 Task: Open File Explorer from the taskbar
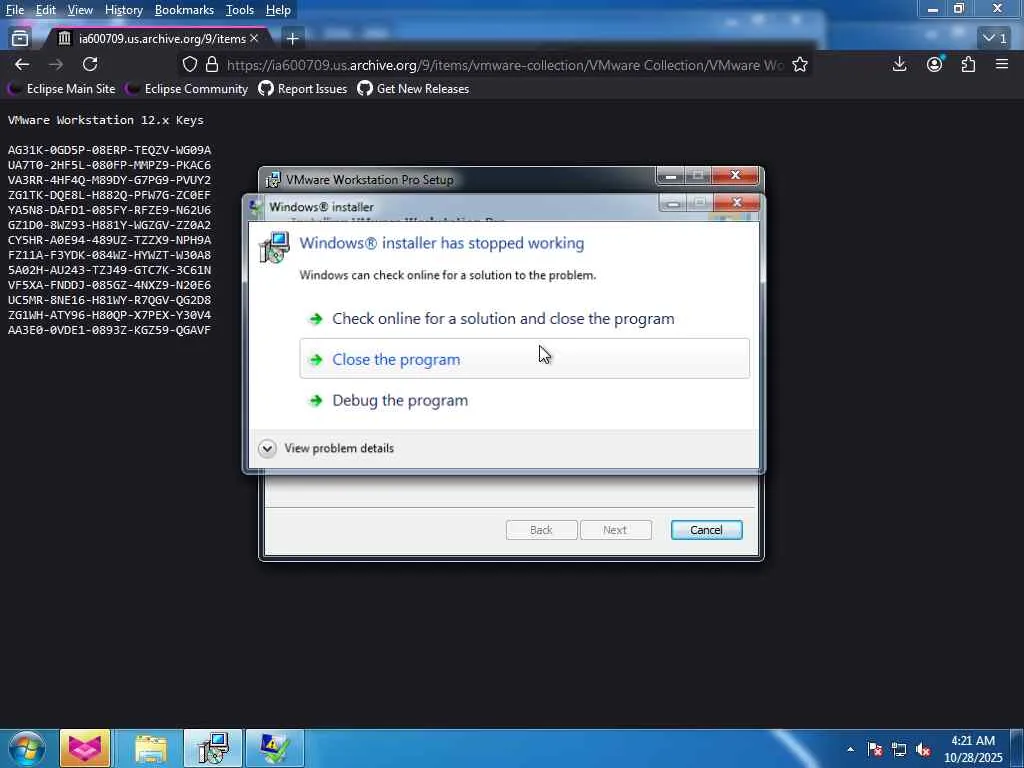tap(151, 748)
